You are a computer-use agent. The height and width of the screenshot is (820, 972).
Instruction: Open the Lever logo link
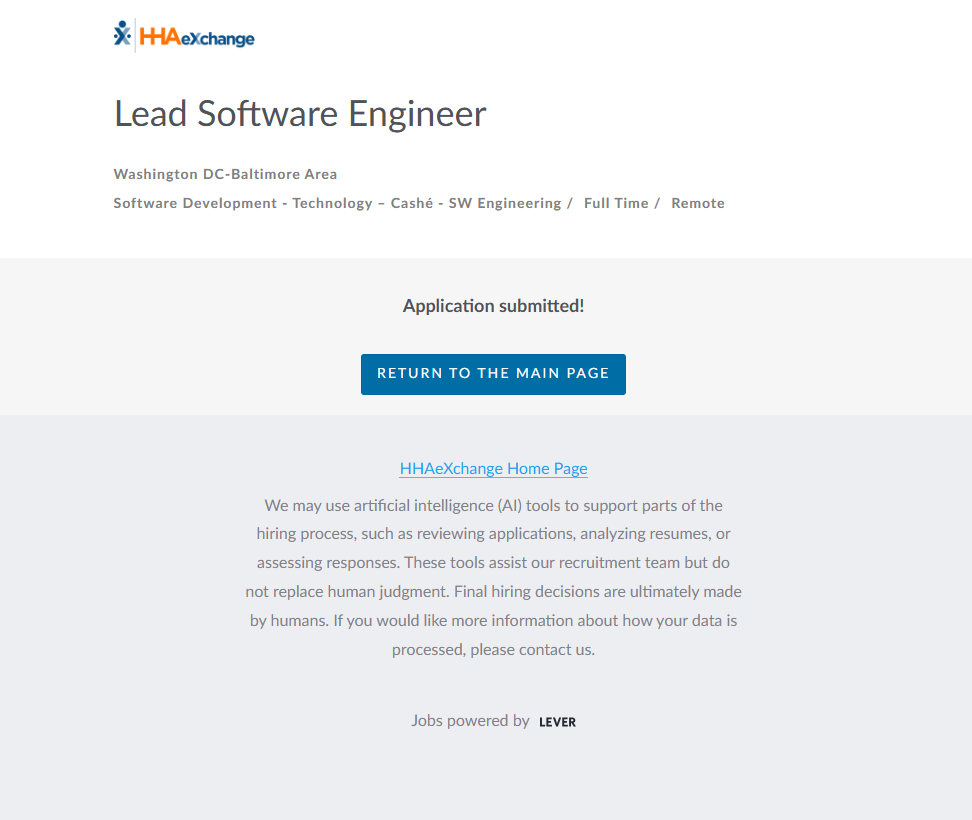[557, 722]
